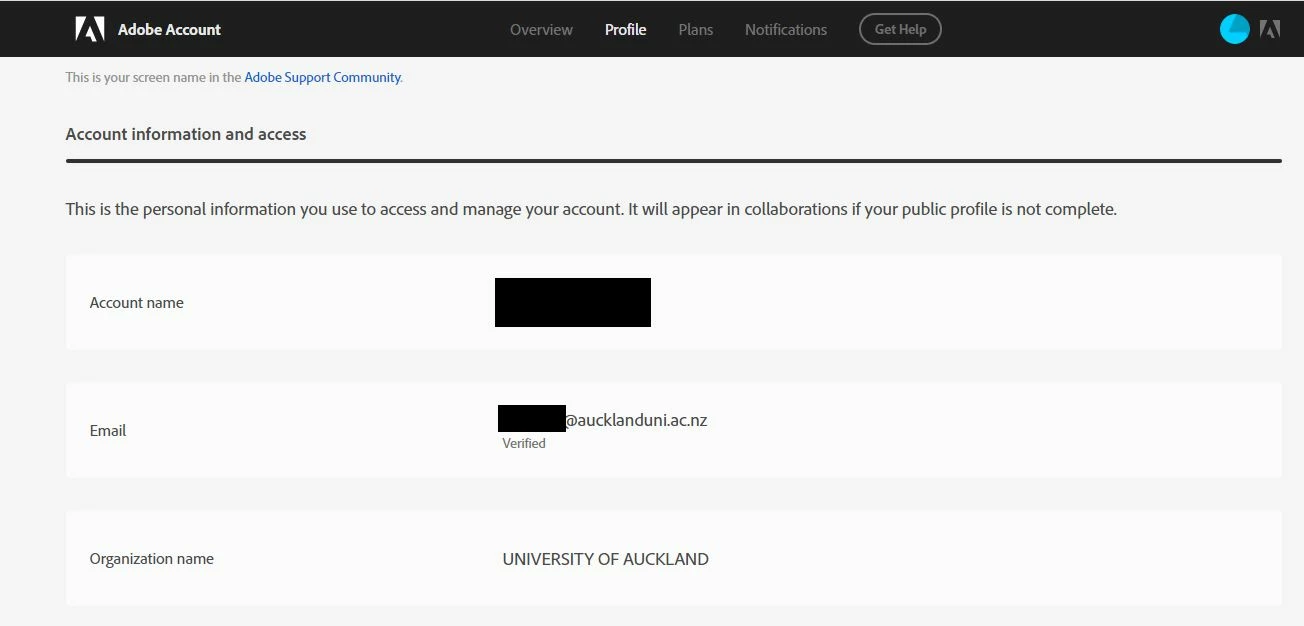1304x626 pixels.
Task: Click the Verified status text
Action: [x=524, y=443]
